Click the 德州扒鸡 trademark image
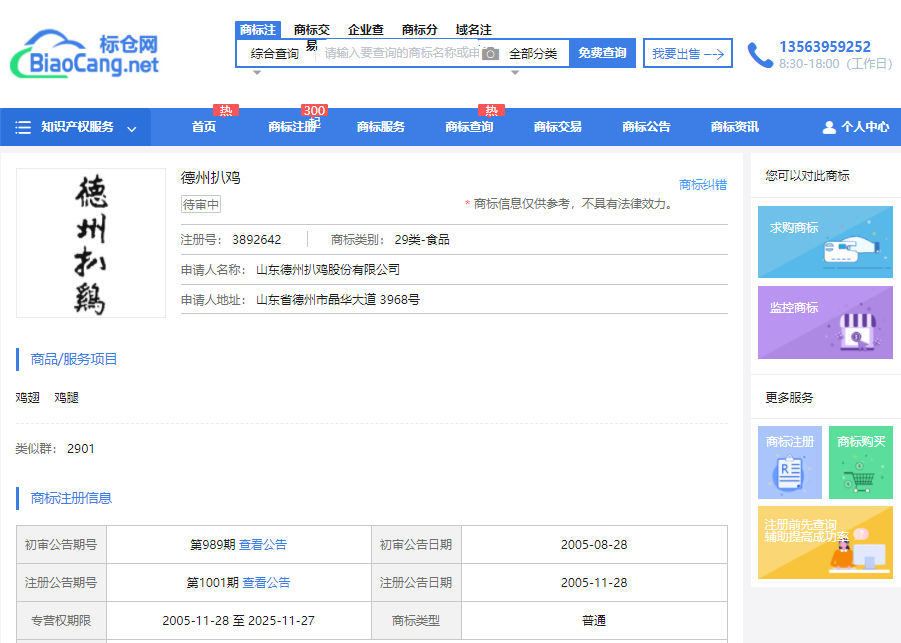This screenshot has width=901, height=643. [x=91, y=243]
